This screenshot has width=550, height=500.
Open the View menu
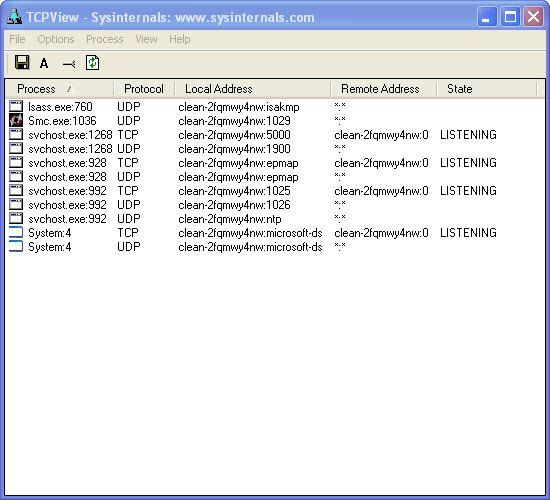click(146, 39)
